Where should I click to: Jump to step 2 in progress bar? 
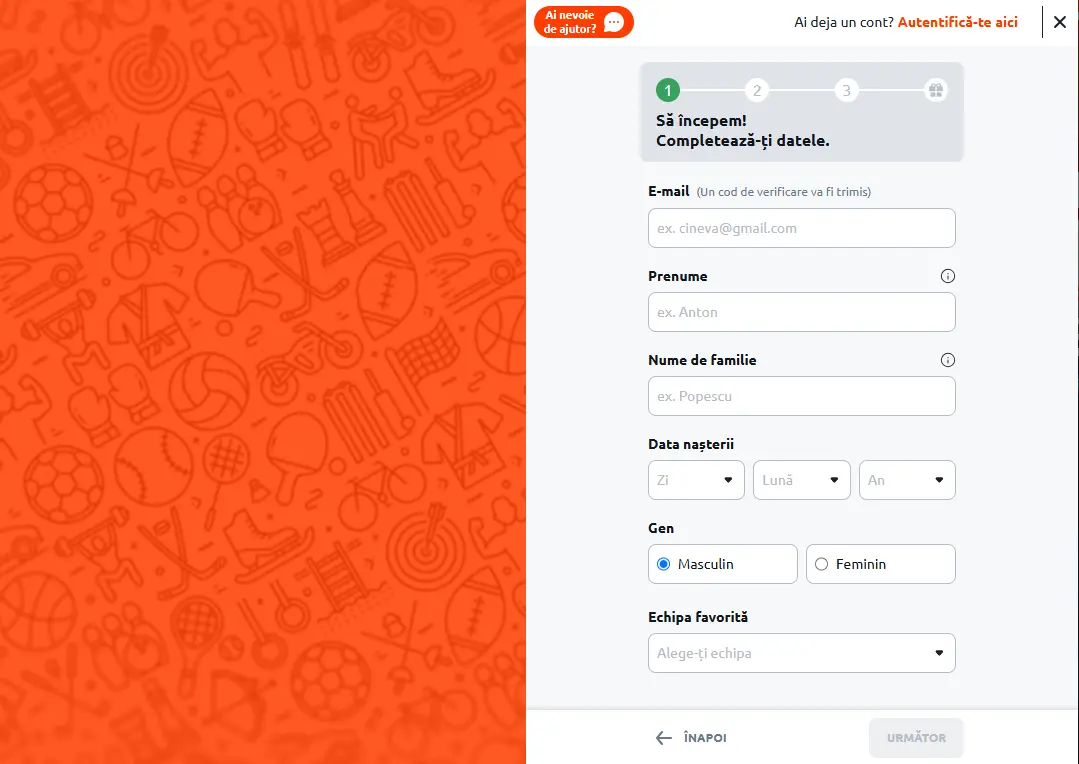pyautogui.click(x=757, y=91)
